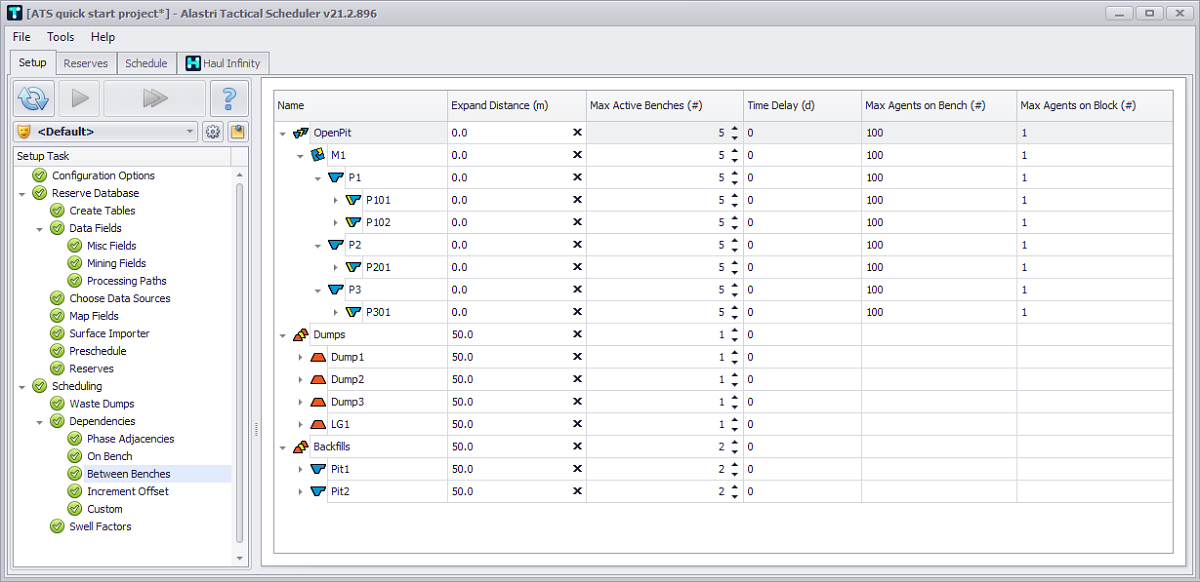Click the Pit1 backfill icon
1200x582 pixels.
point(318,469)
